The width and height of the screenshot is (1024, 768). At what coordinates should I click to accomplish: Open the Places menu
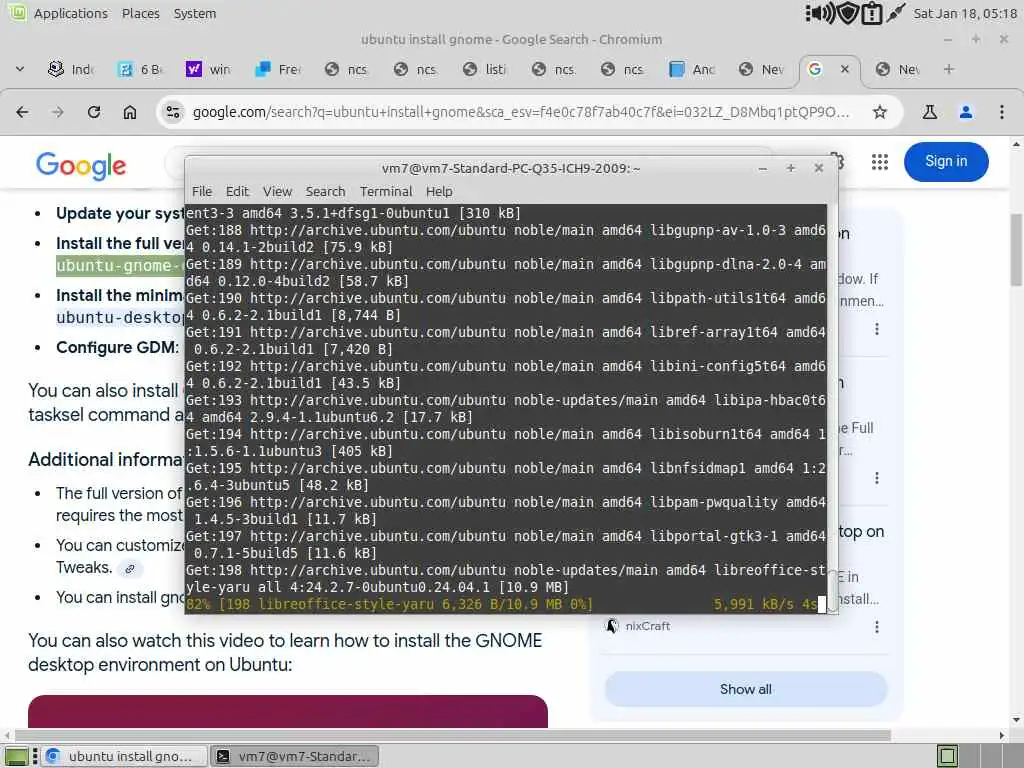pyautogui.click(x=140, y=13)
